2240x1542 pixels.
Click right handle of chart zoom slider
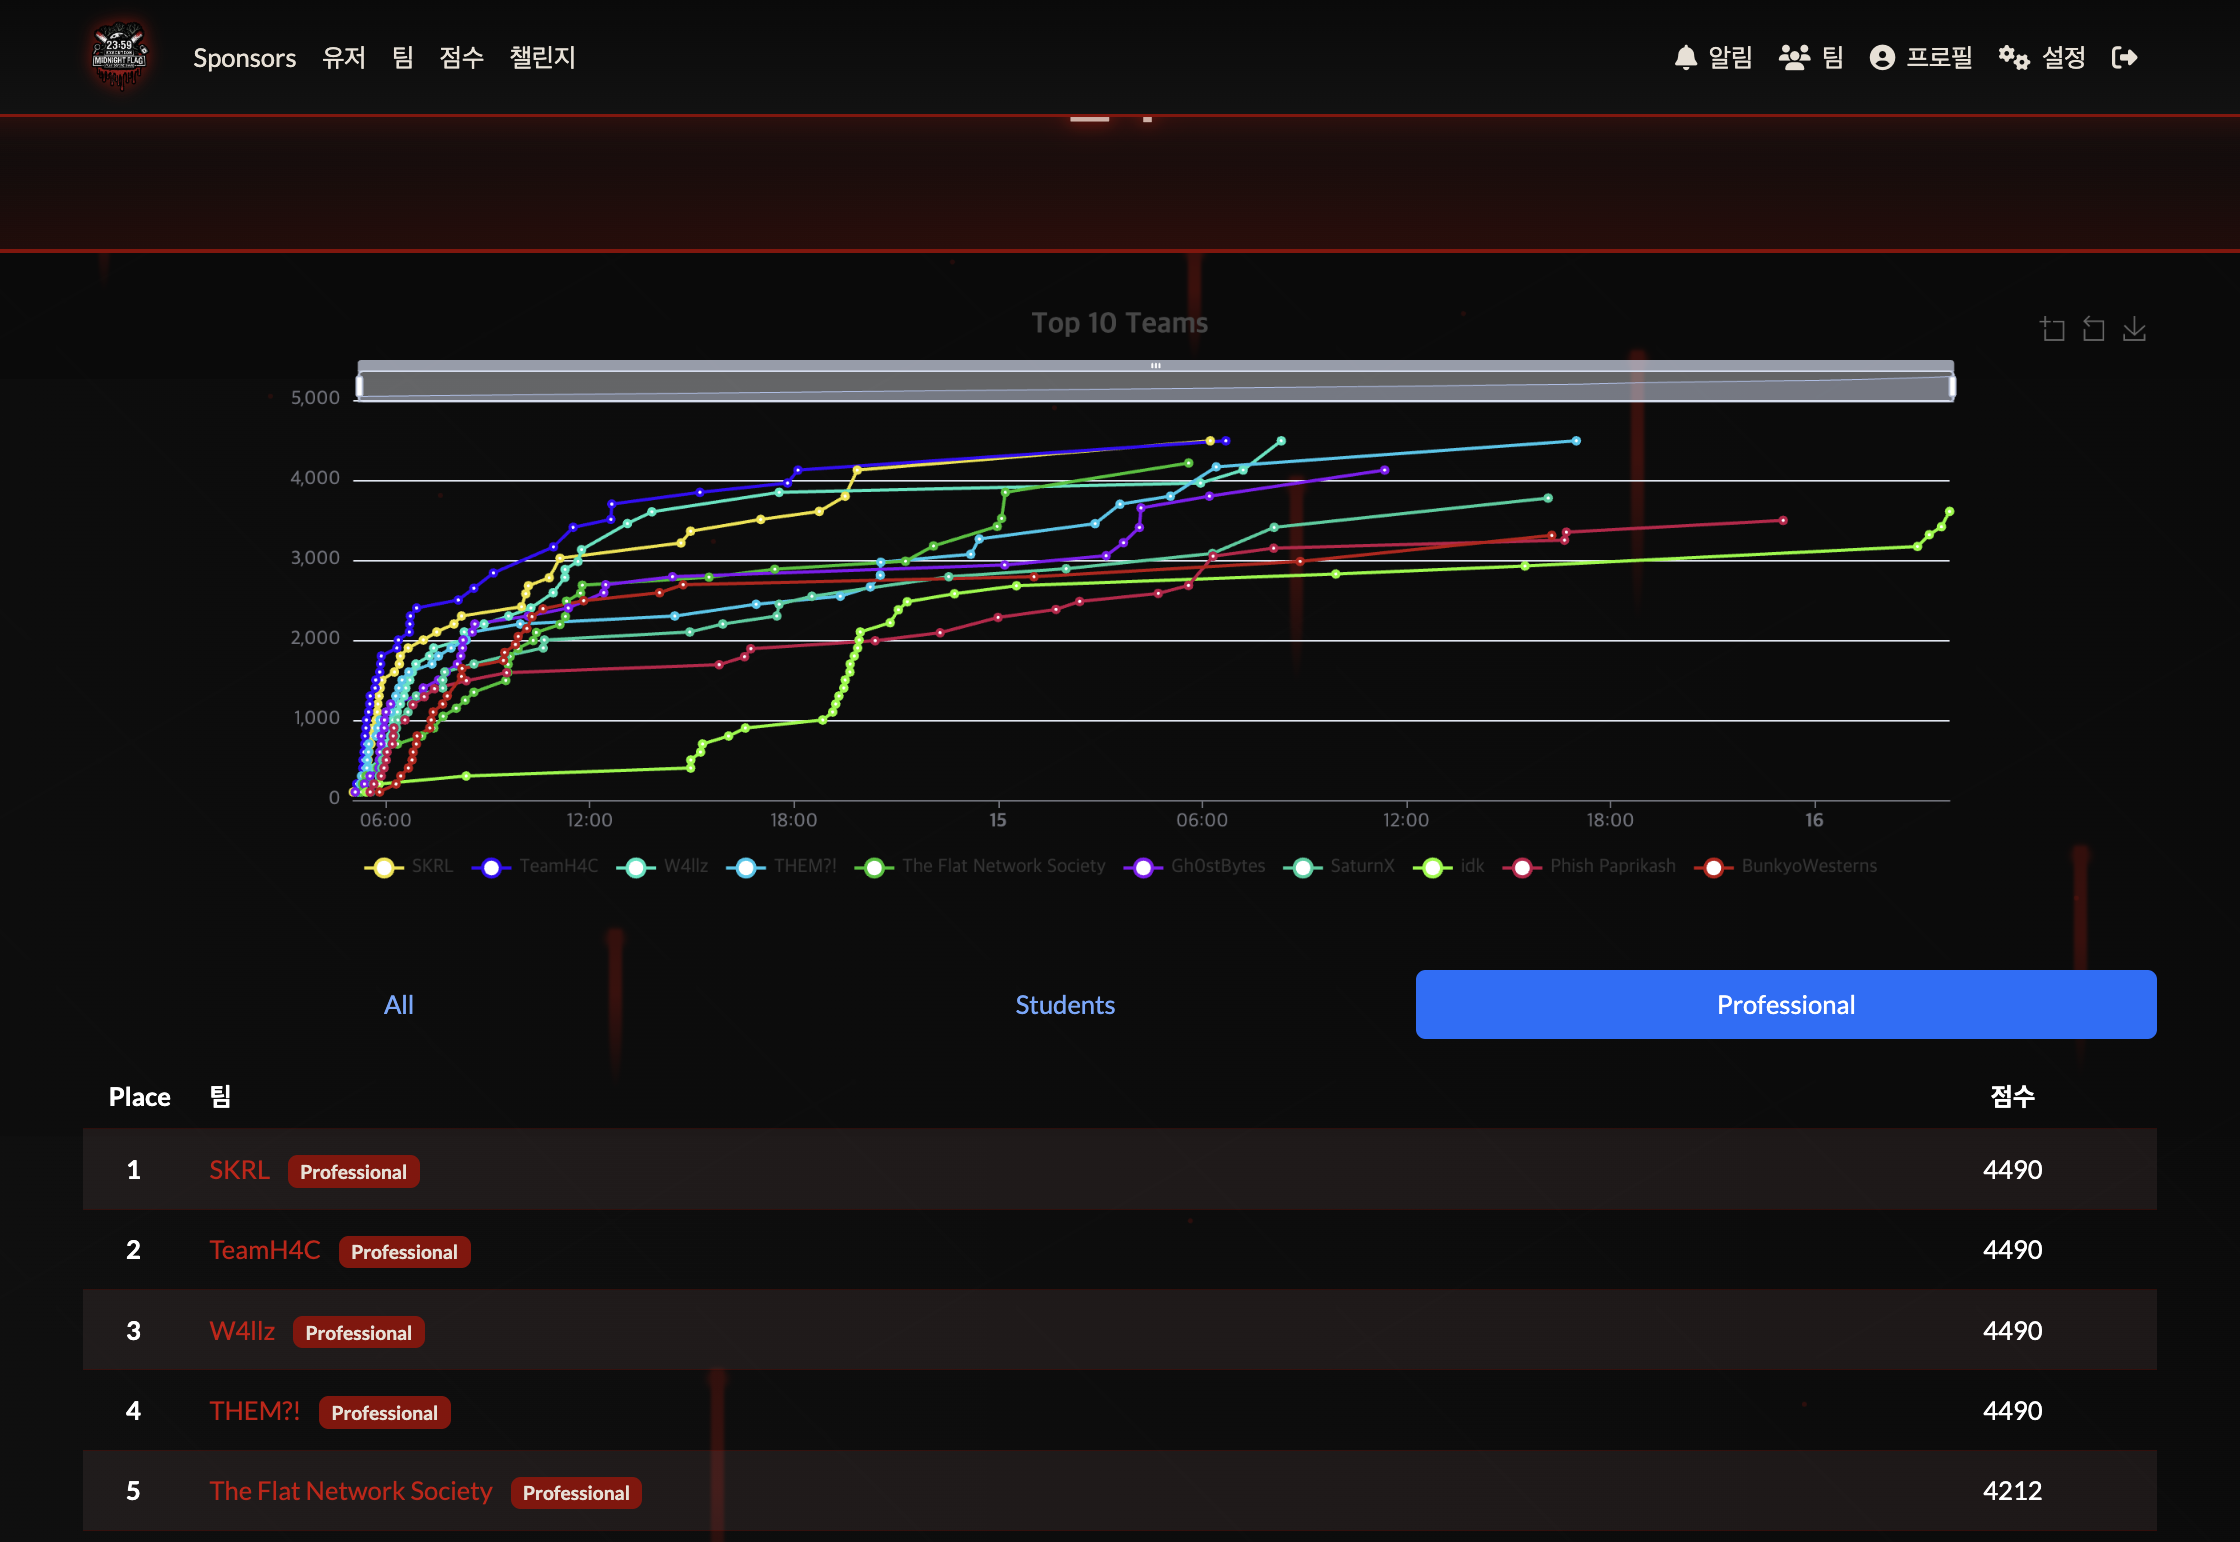pyautogui.click(x=1951, y=386)
